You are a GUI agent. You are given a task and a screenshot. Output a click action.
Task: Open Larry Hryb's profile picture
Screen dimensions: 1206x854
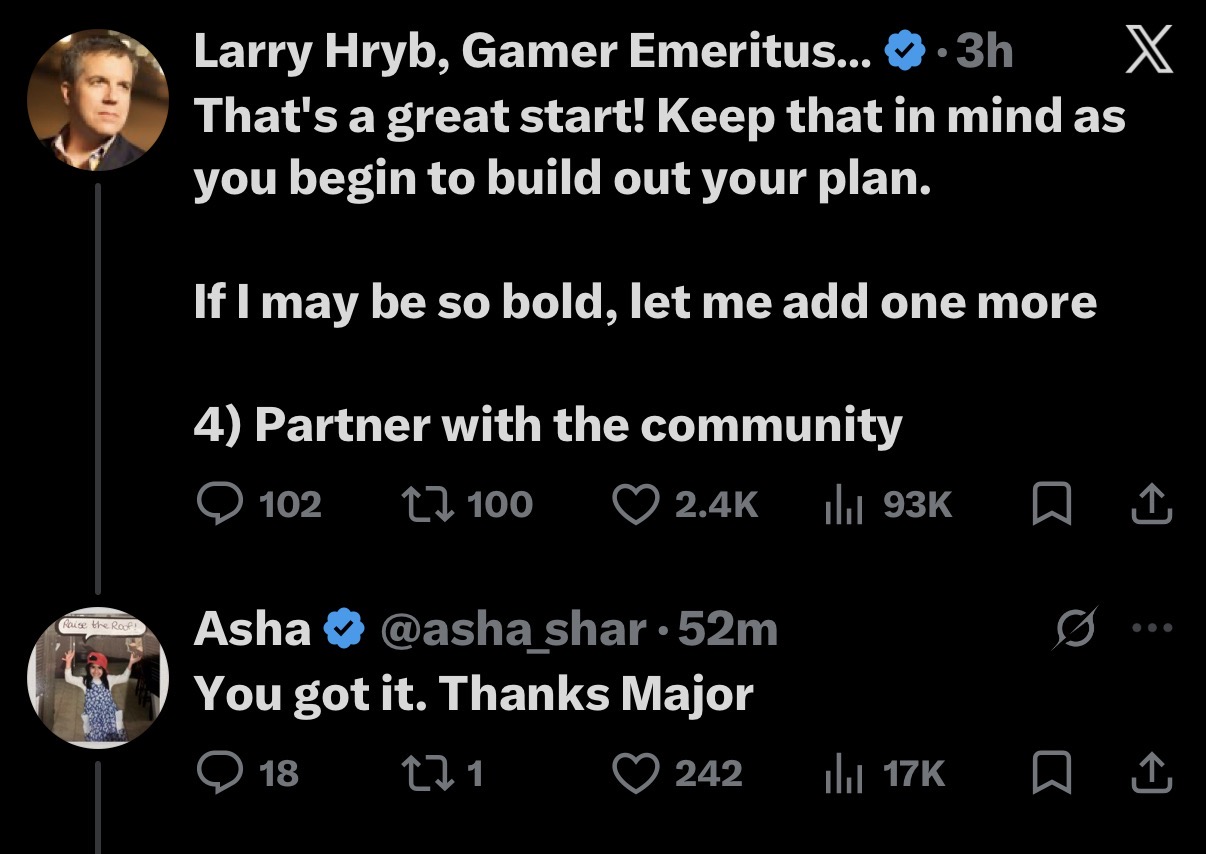(x=97, y=99)
